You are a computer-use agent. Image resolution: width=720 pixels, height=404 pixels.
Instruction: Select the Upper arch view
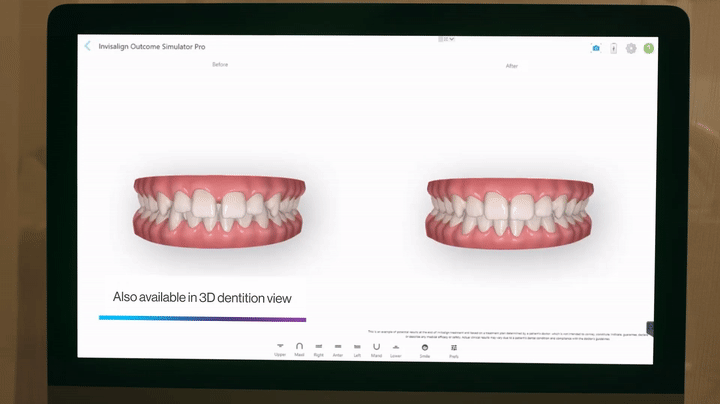[280, 347]
